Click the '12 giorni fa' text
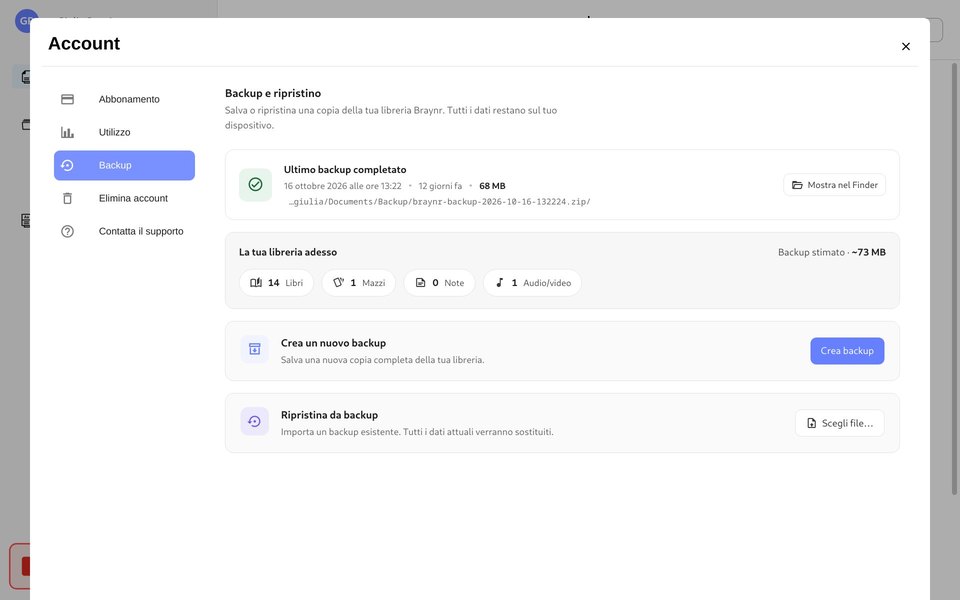This screenshot has height=600, width=960. (440, 186)
